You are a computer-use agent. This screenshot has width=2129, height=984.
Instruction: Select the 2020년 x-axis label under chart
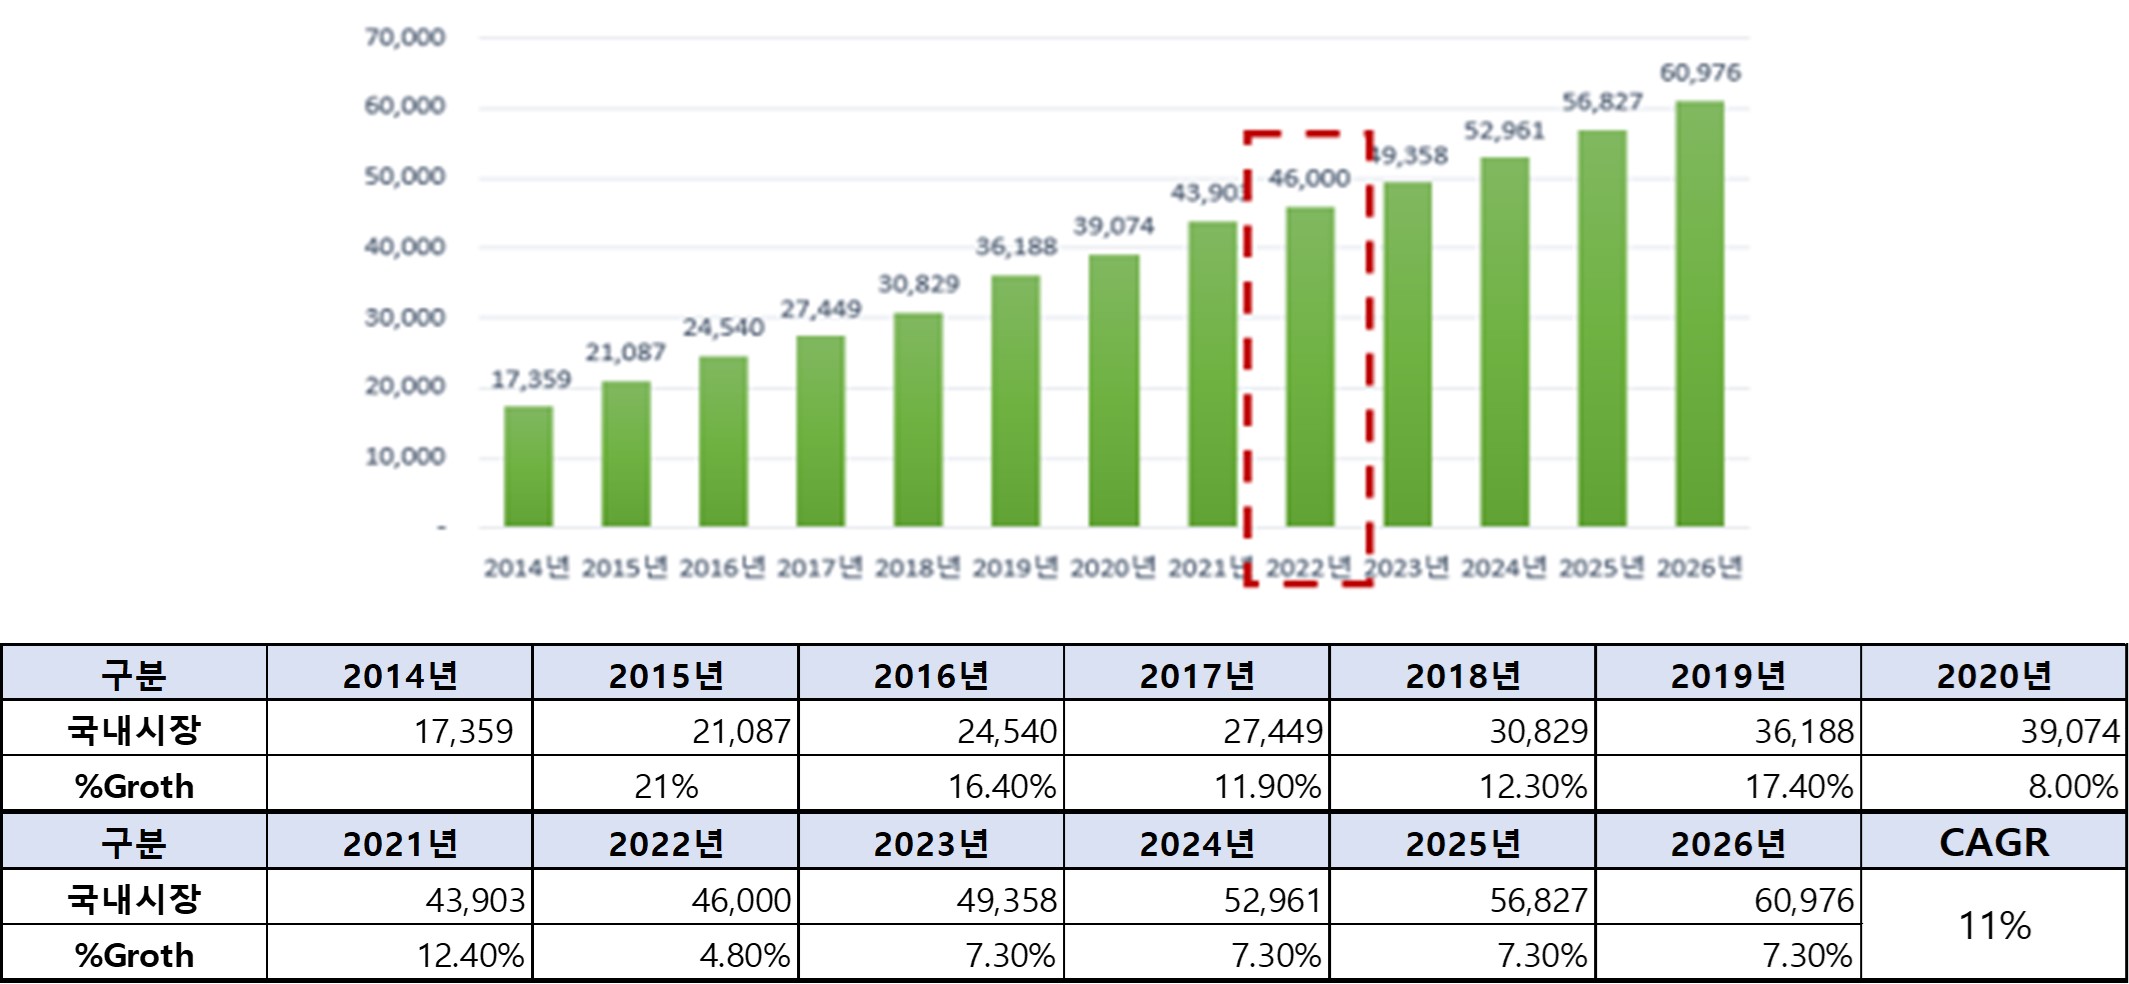(1112, 568)
